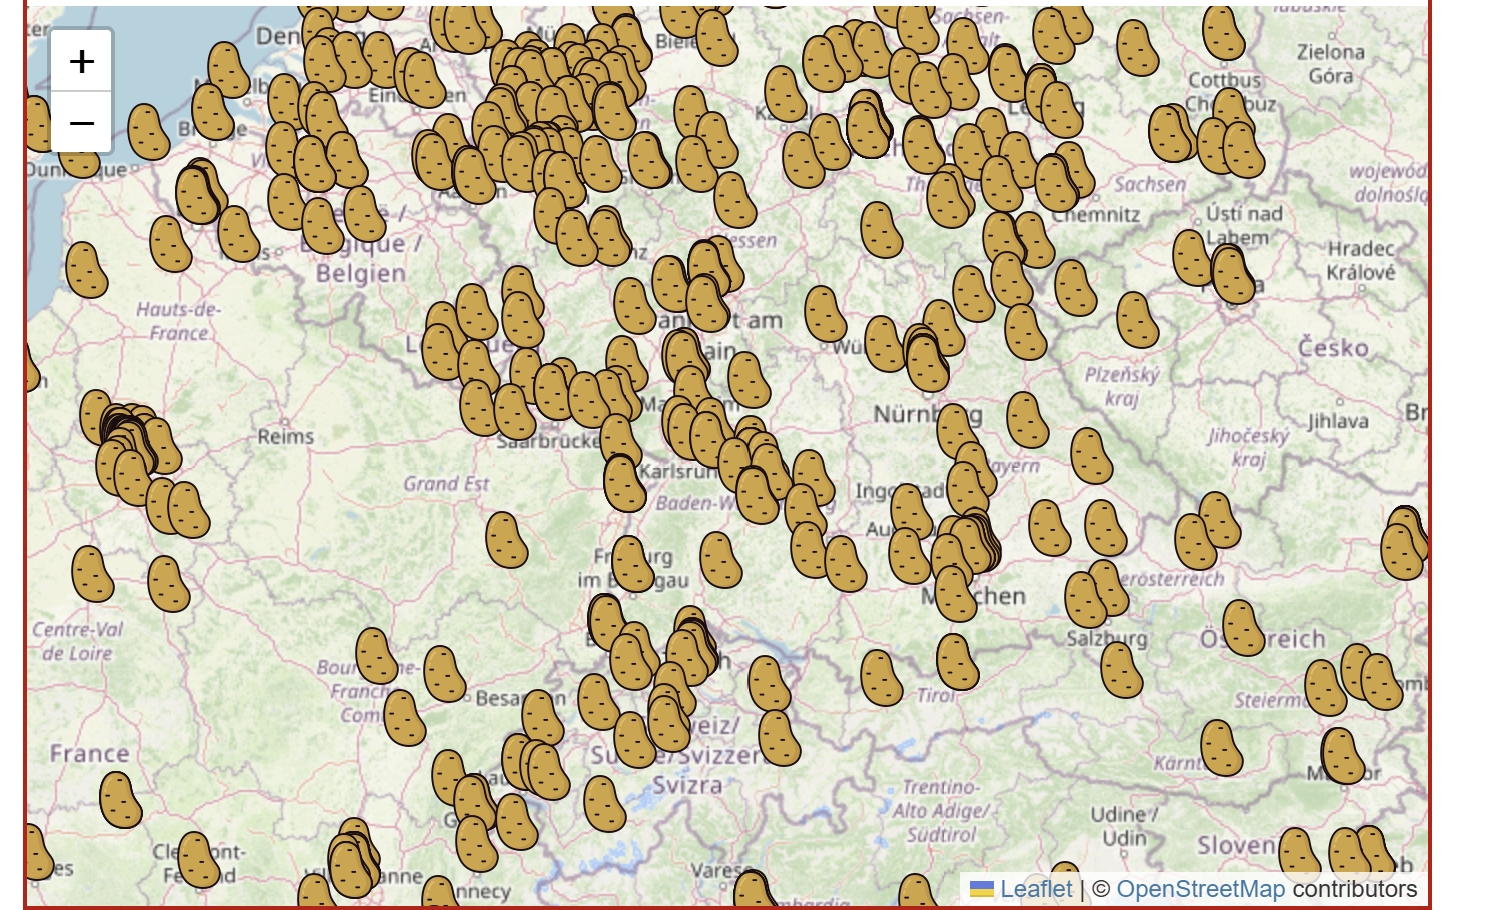Click the zoom out minus button
1492x910 pixels.
coord(81,123)
